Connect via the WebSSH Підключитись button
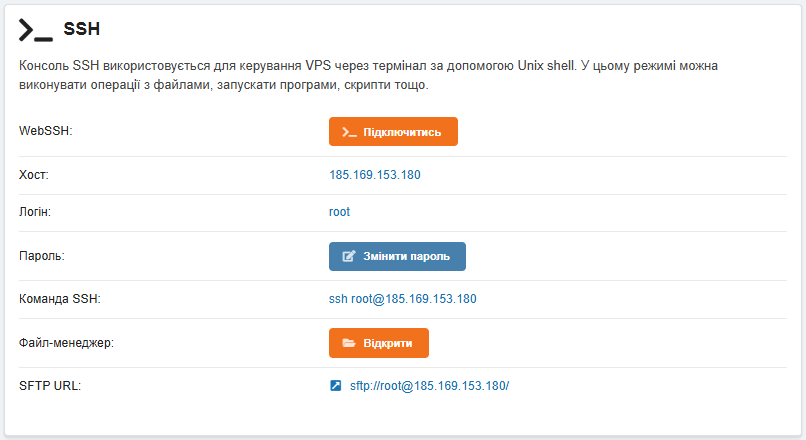This screenshot has height=440, width=806. point(393,132)
